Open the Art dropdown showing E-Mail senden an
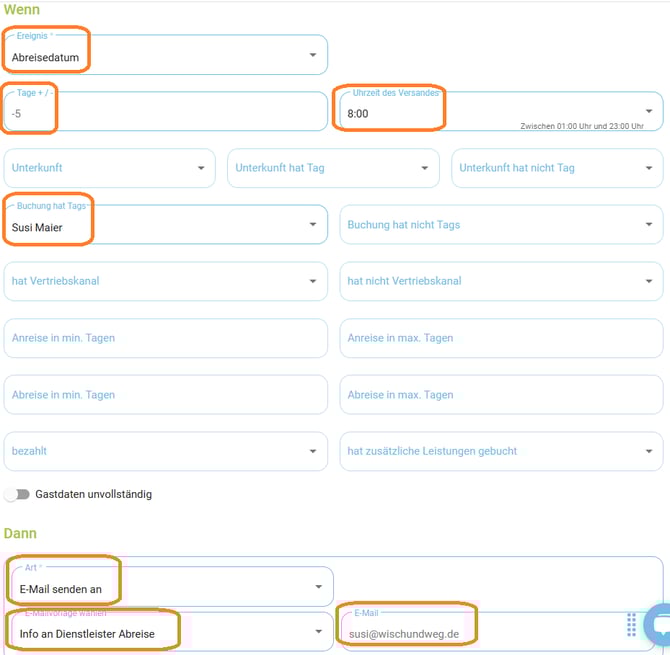 click(170, 588)
